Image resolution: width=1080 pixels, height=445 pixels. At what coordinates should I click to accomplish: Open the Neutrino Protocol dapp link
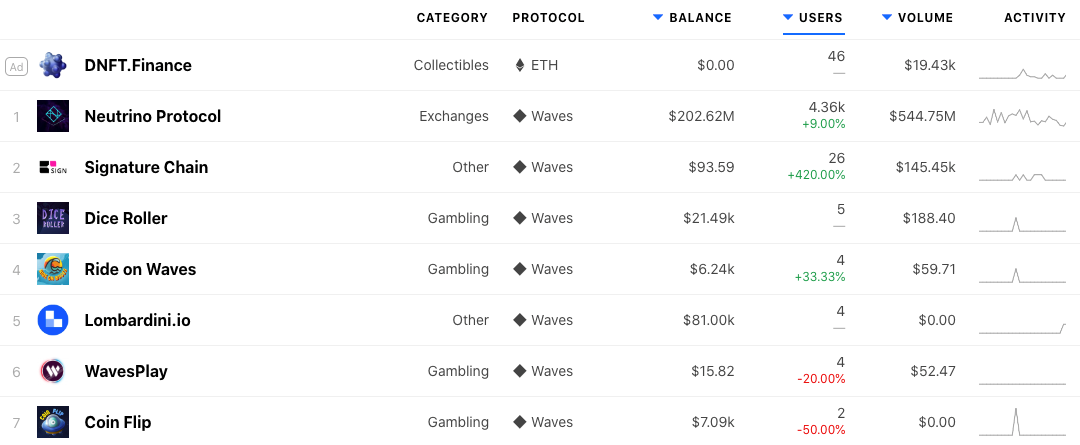(x=153, y=116)
